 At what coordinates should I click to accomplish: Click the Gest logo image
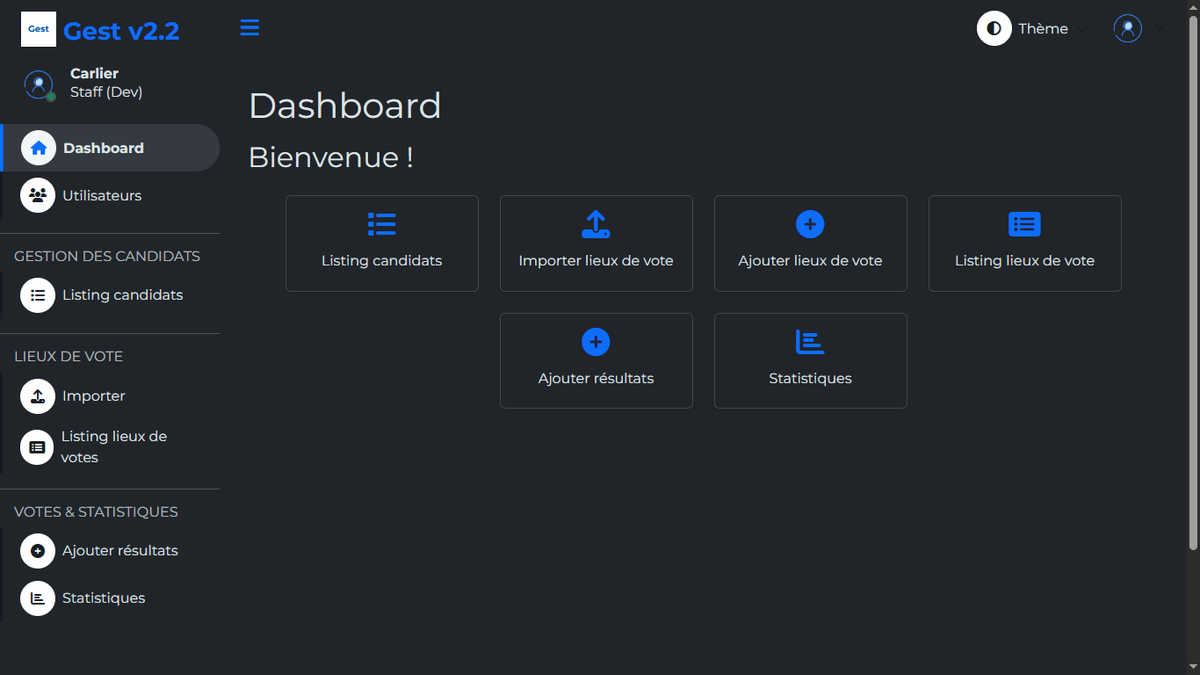38,29
